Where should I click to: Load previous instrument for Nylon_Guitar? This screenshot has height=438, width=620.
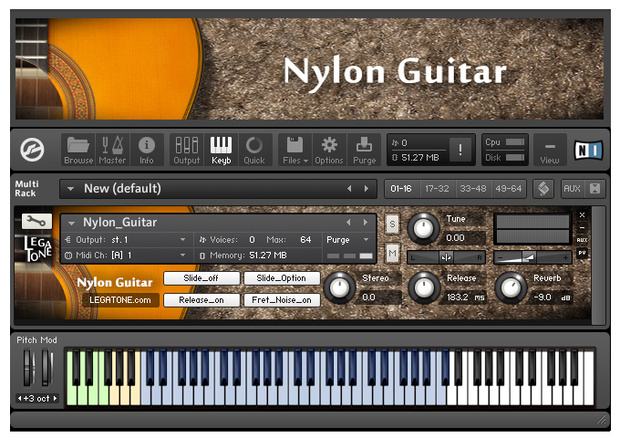(x=348, y=222)
